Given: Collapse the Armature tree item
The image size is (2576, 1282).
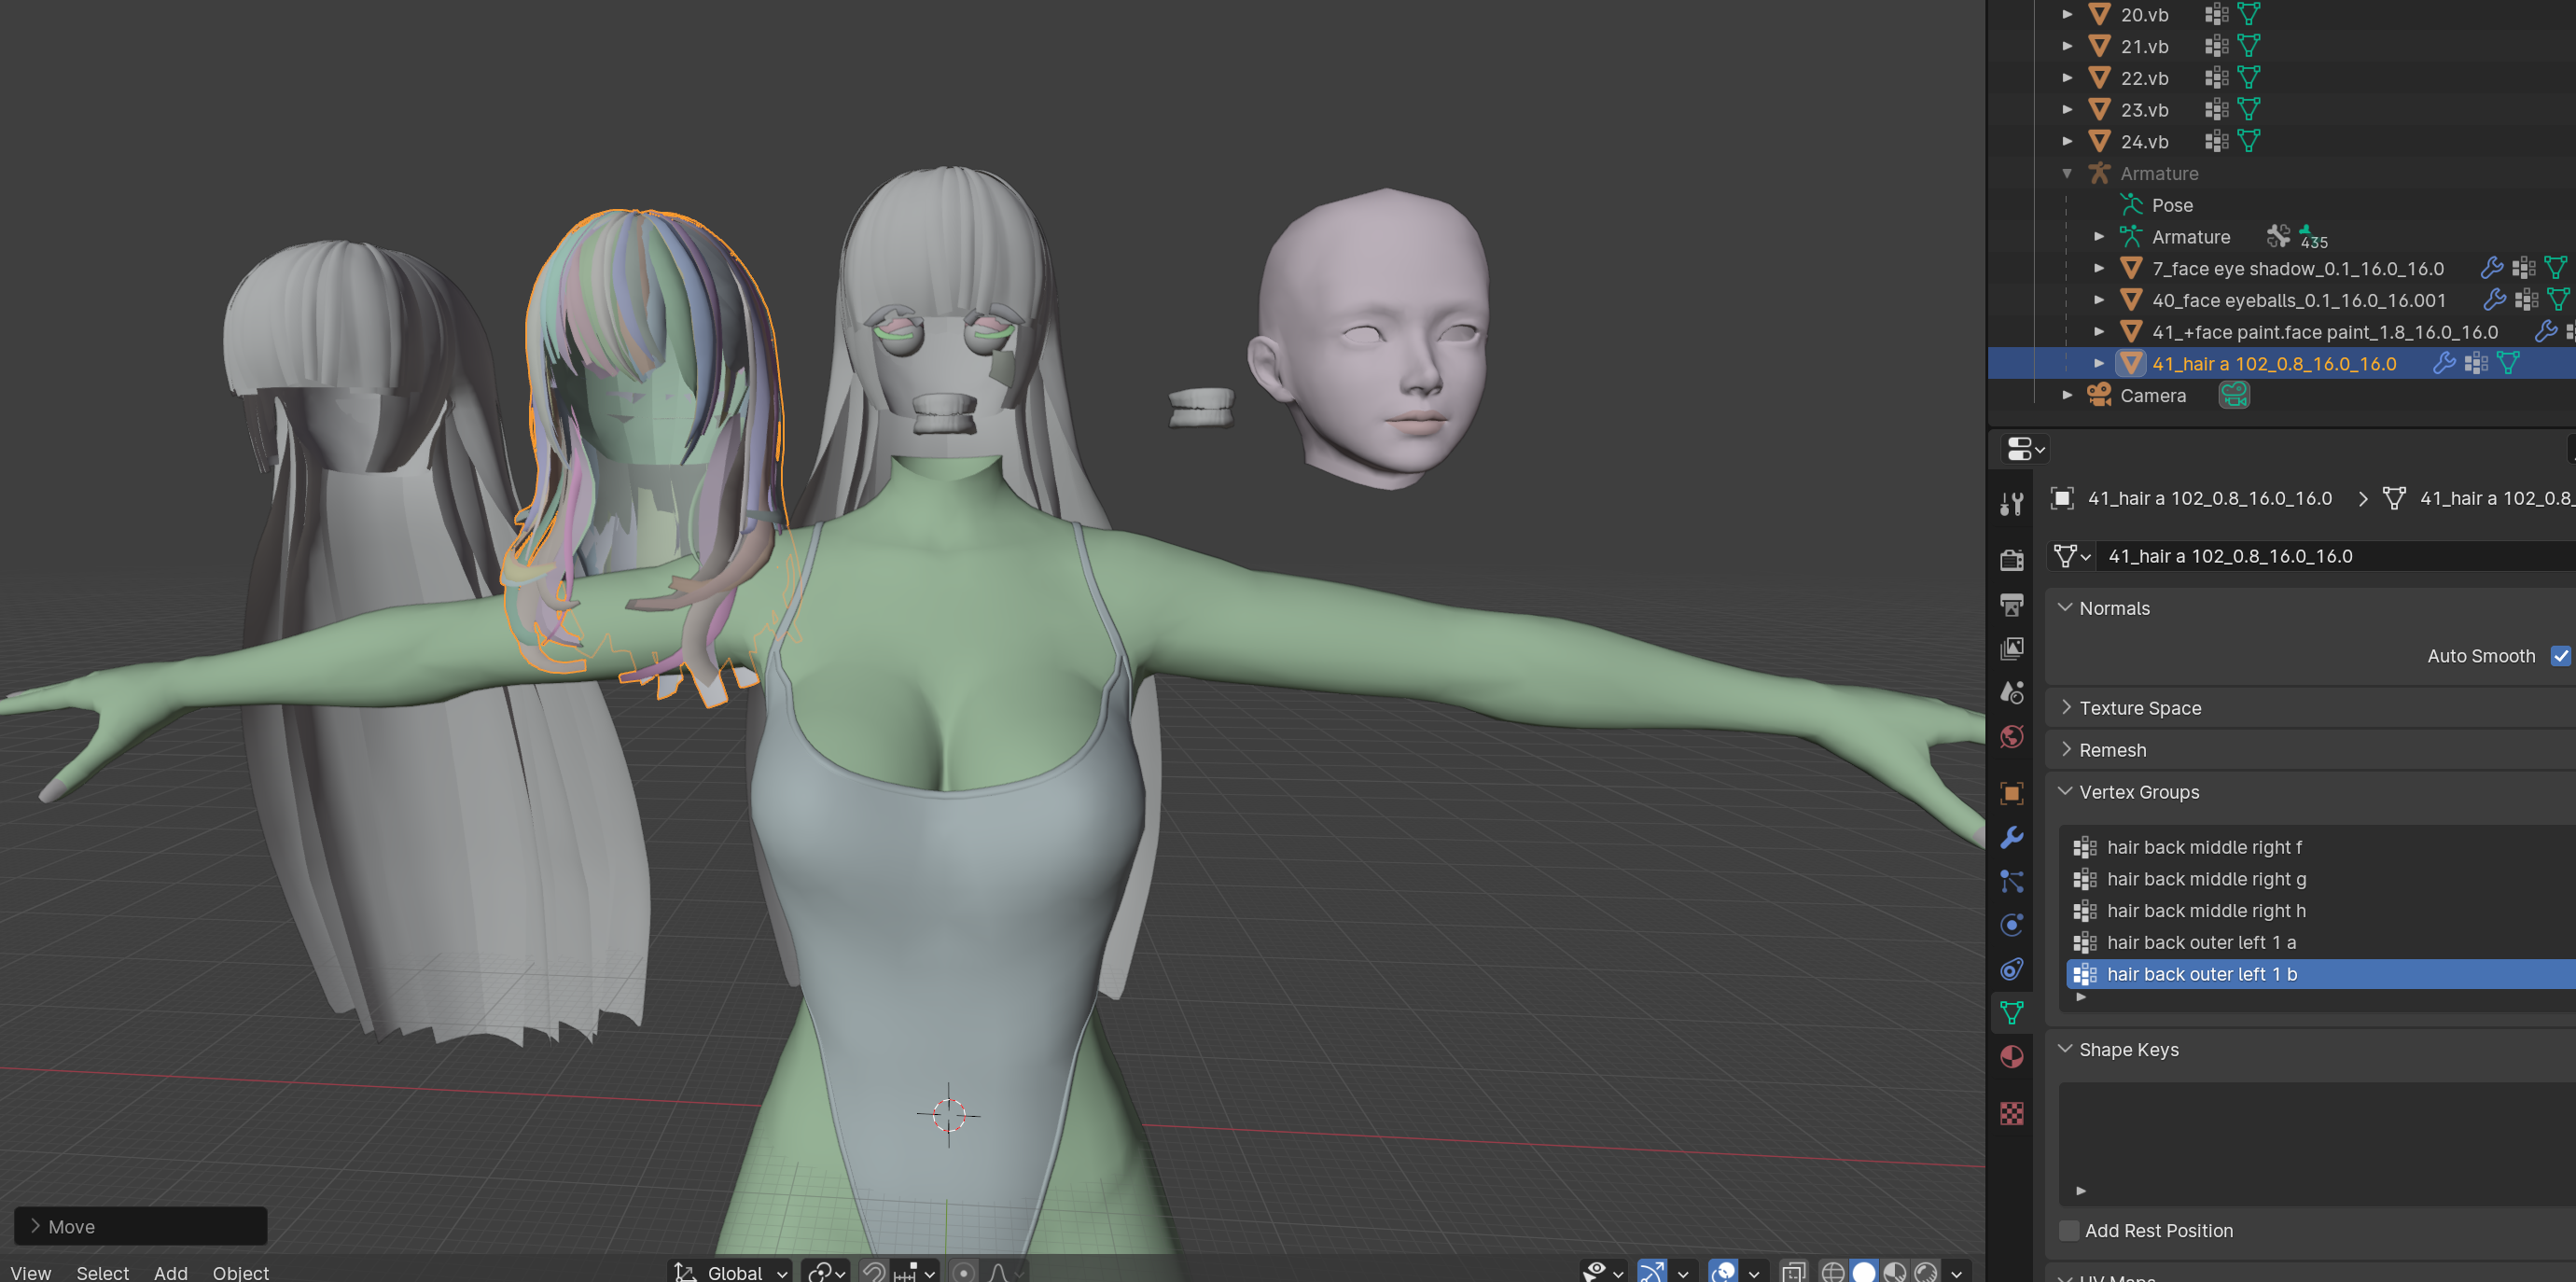Looking at the screenshot, I should tap(2067, 174).
